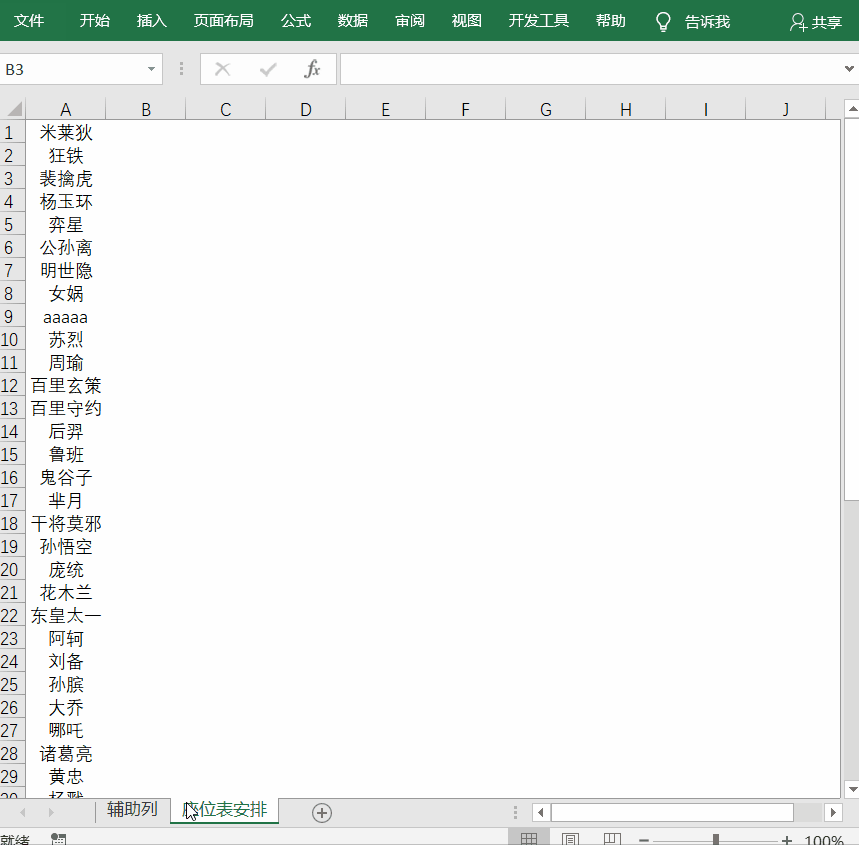Switch to the 开始 ribbon tab

(94, 21)
